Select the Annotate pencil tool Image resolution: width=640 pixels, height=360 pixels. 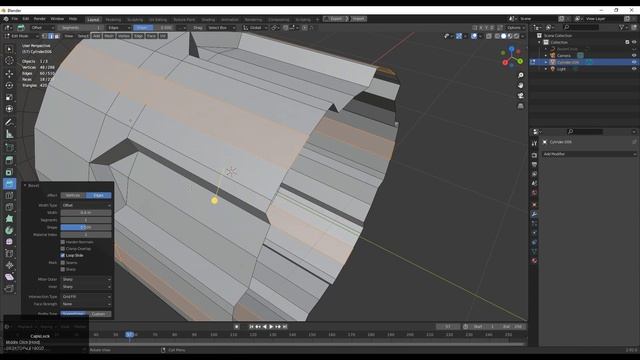point(9,122)
